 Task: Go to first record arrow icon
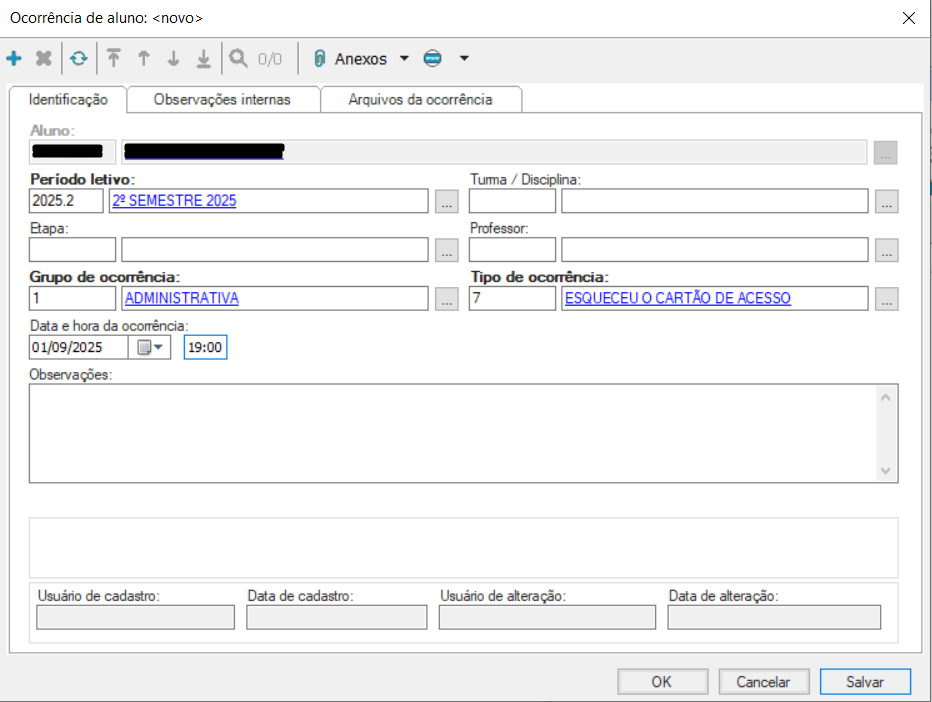click(114, 59)
